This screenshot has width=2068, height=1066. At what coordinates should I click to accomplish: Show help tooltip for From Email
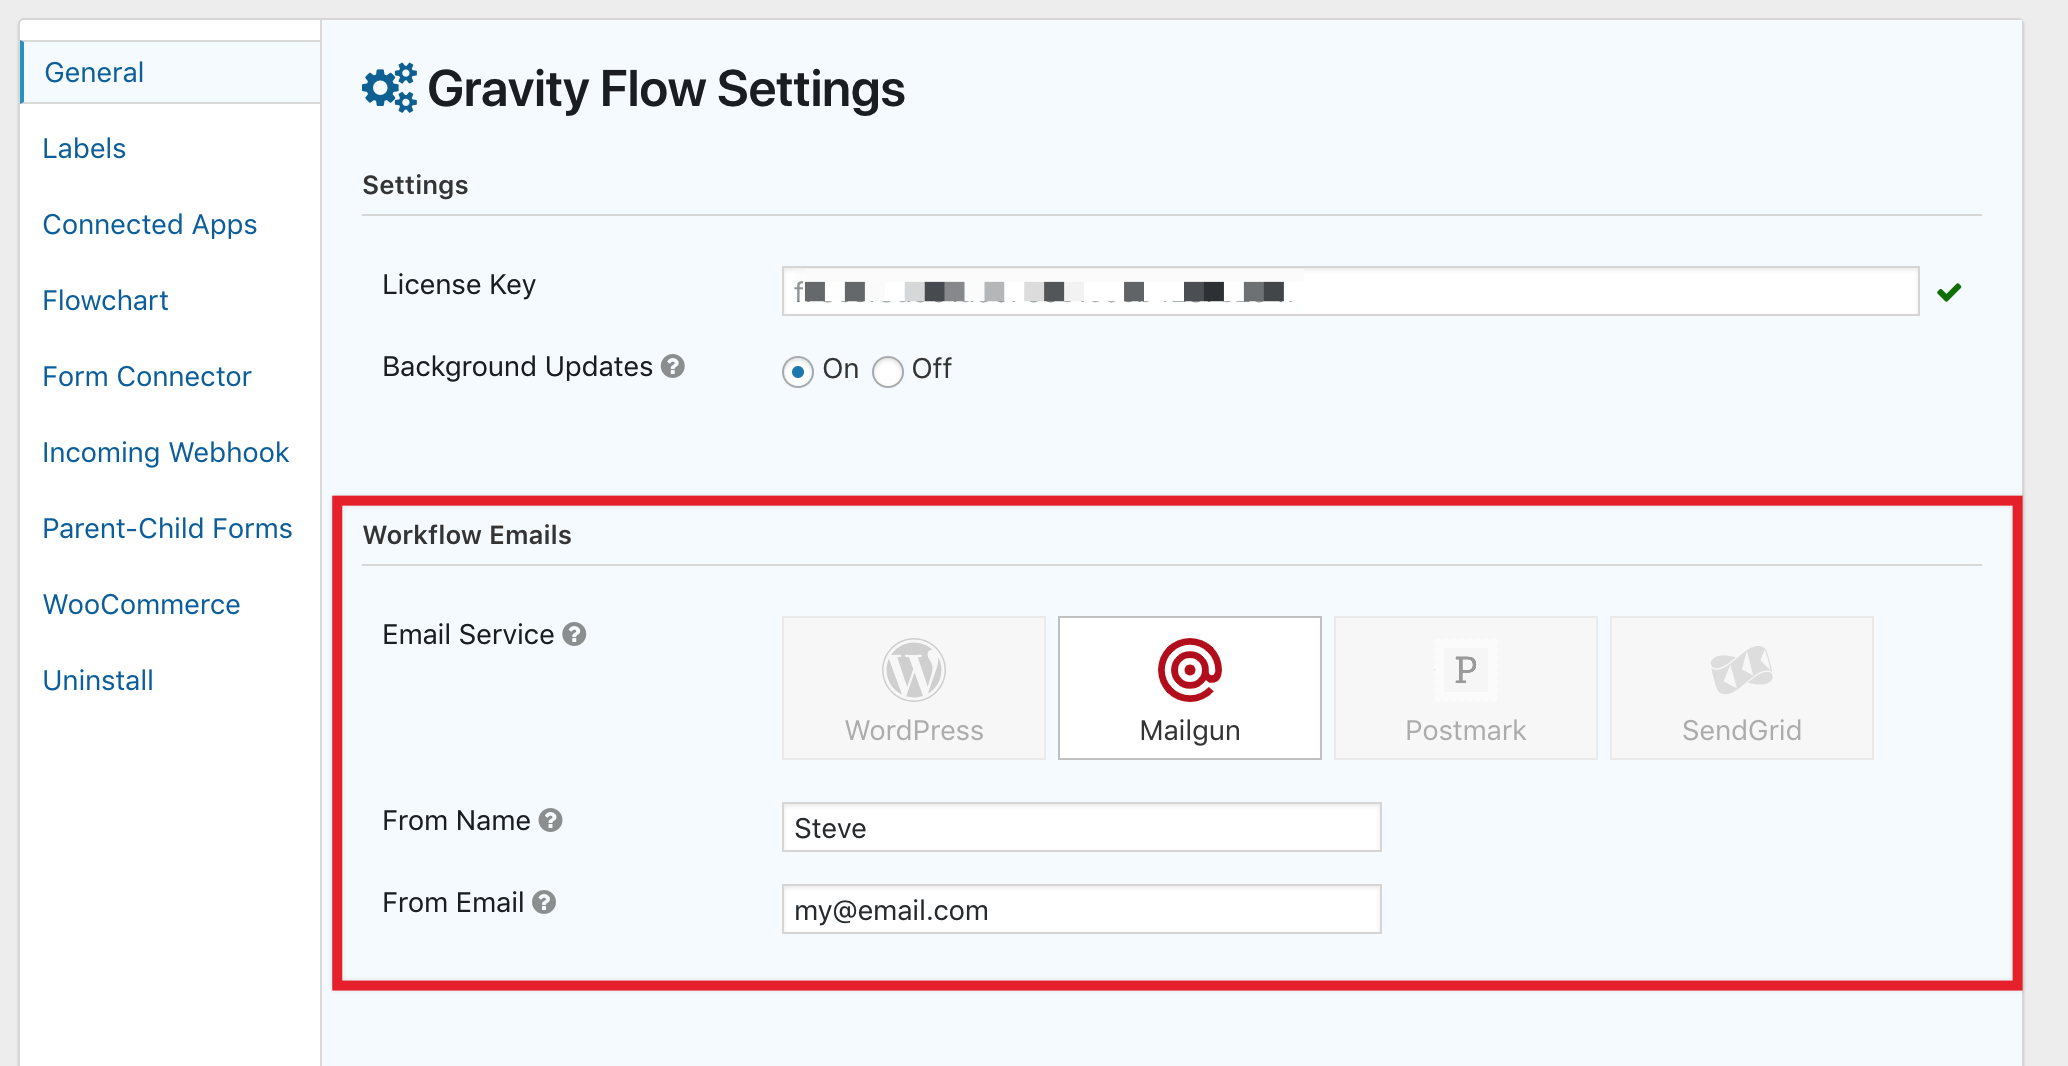coord(544,902)
